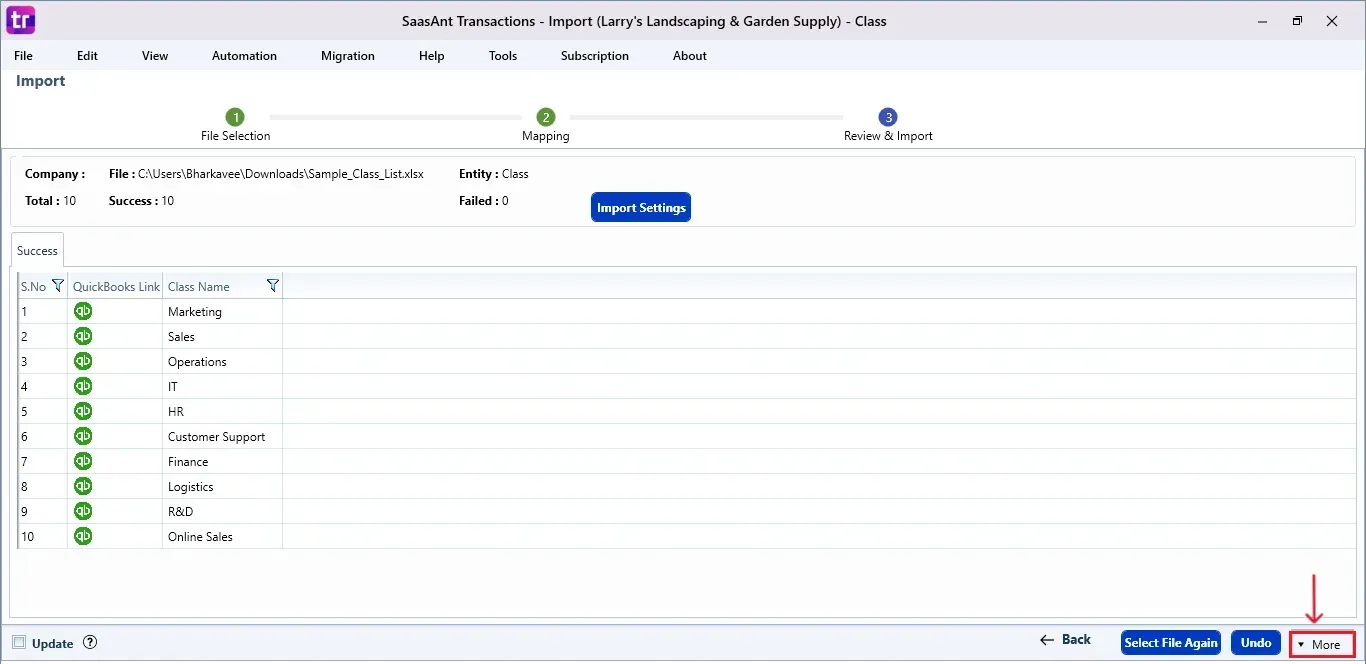
Task: Open the Subscription menu
Action: click(595, 56)
